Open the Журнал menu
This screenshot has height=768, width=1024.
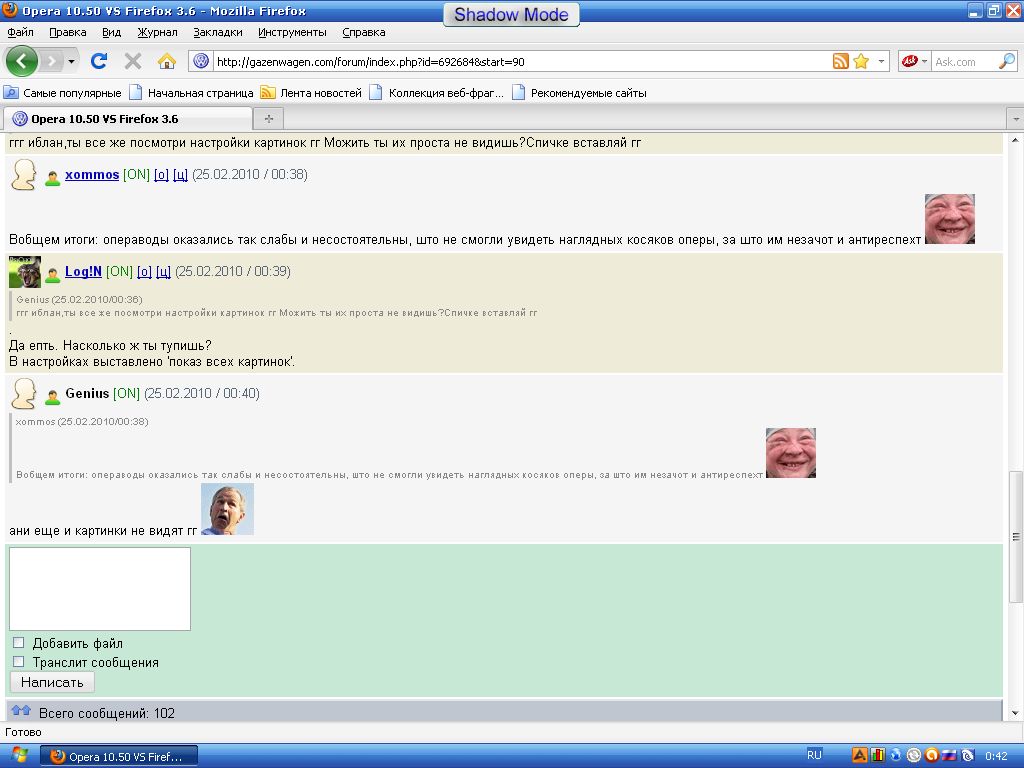click(157, 32)
